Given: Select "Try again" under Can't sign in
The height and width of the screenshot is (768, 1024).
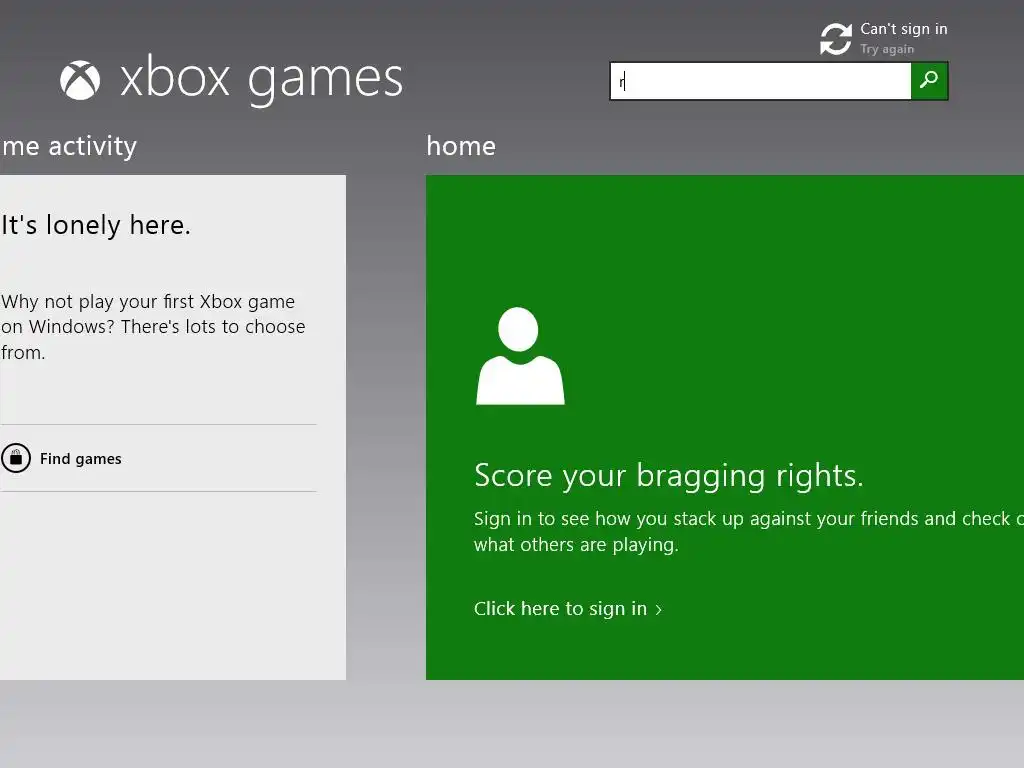Looking at the screenshot, I should [x=887, y=49].
